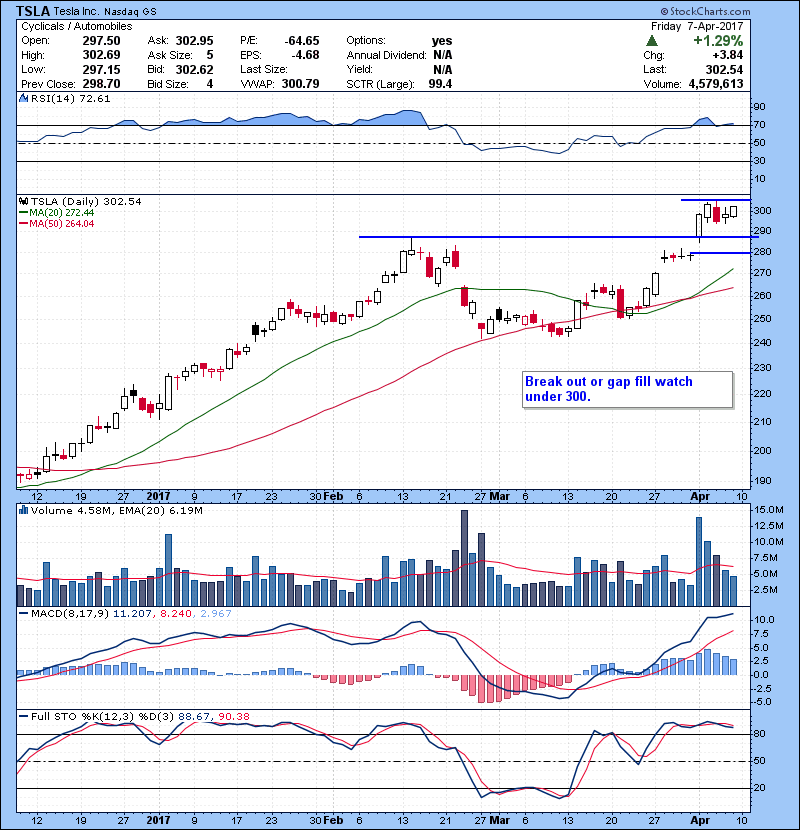The height and width of the screenshot is (830, 800).
Task: Click the red MA(50) legend line marker
Action: [x=23, y=224]
